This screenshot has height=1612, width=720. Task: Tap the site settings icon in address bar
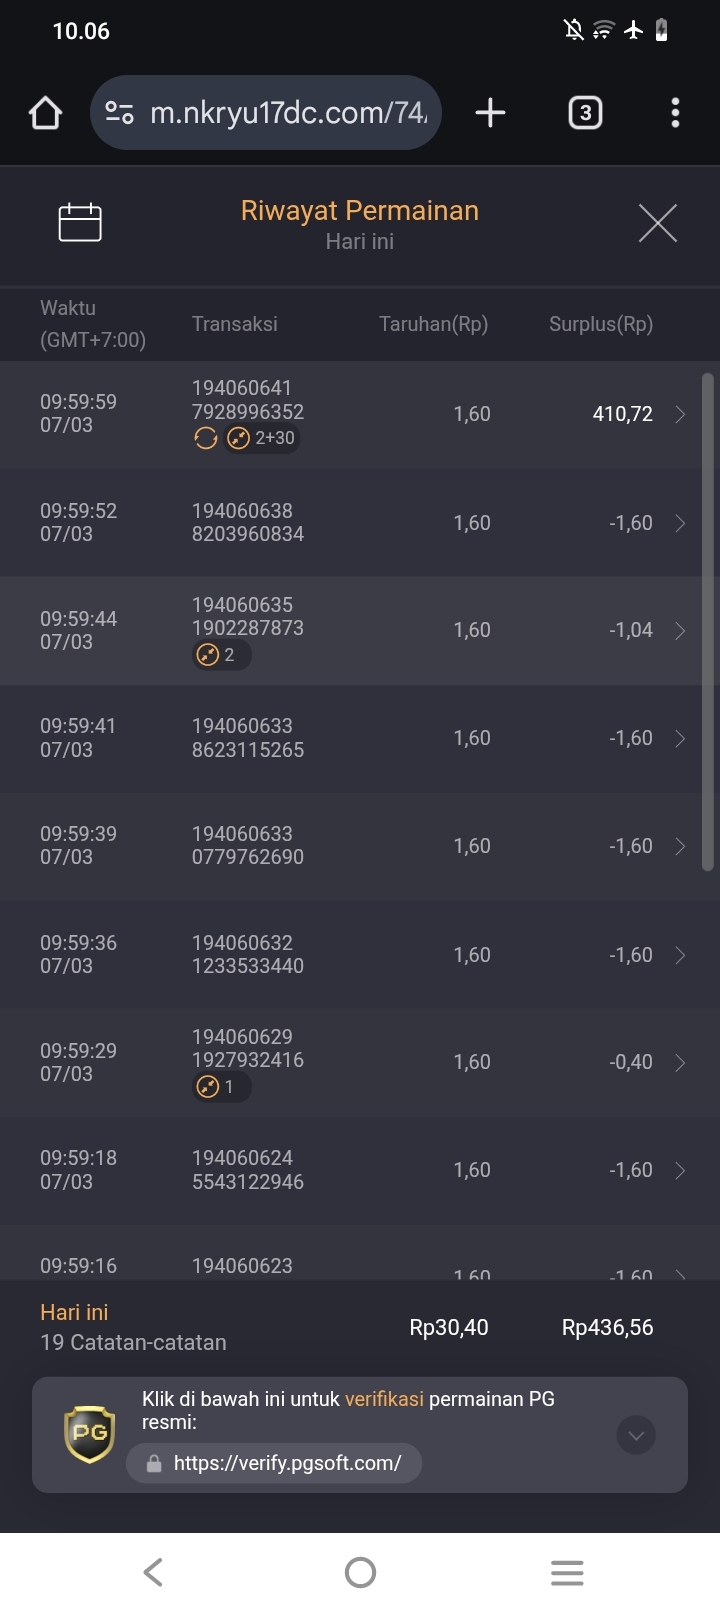120,113
